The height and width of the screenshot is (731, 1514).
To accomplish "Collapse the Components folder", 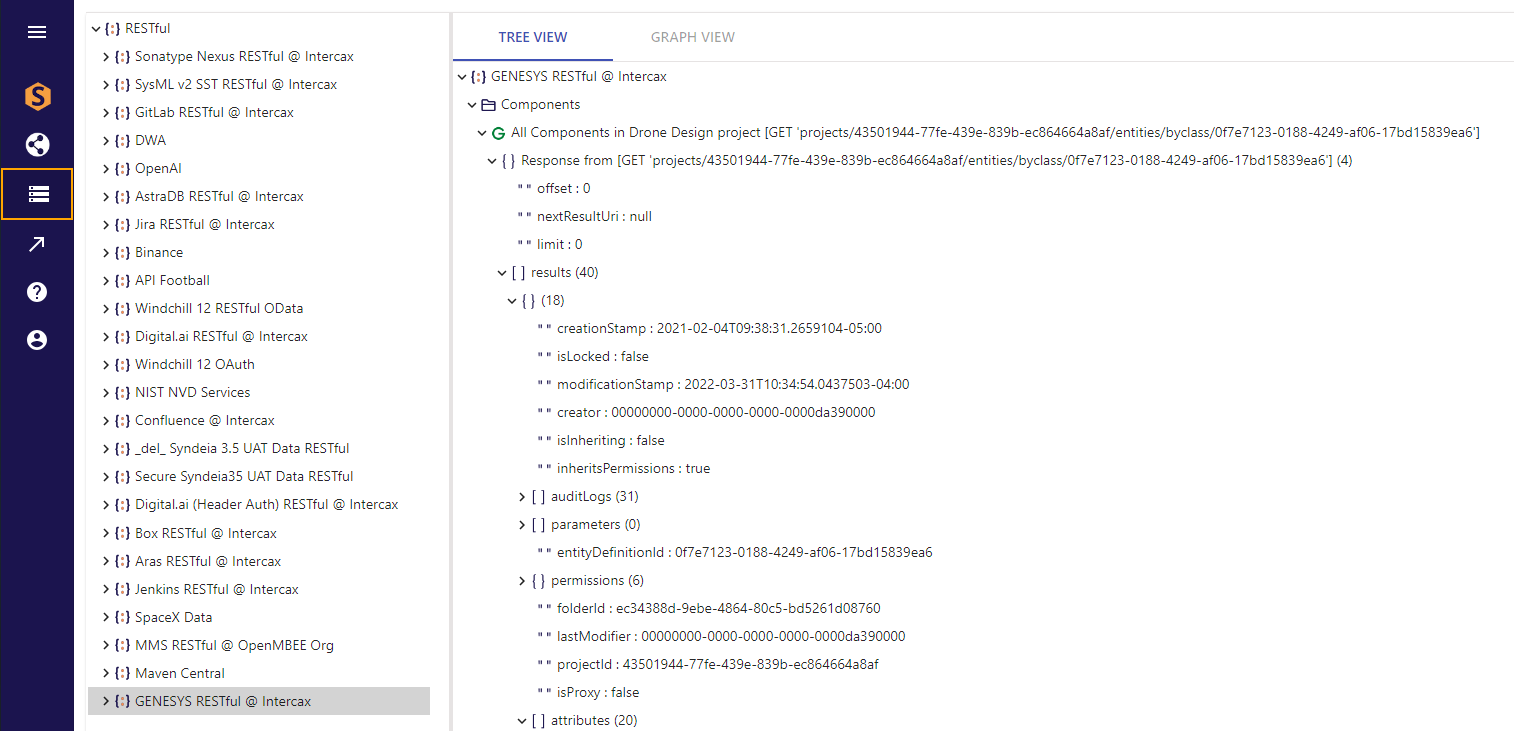I will (472, 104).
